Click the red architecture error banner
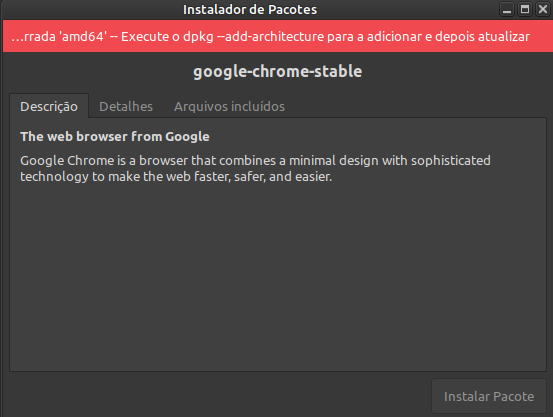The width and height of the screenshot is (553, 417). (278, 36)
